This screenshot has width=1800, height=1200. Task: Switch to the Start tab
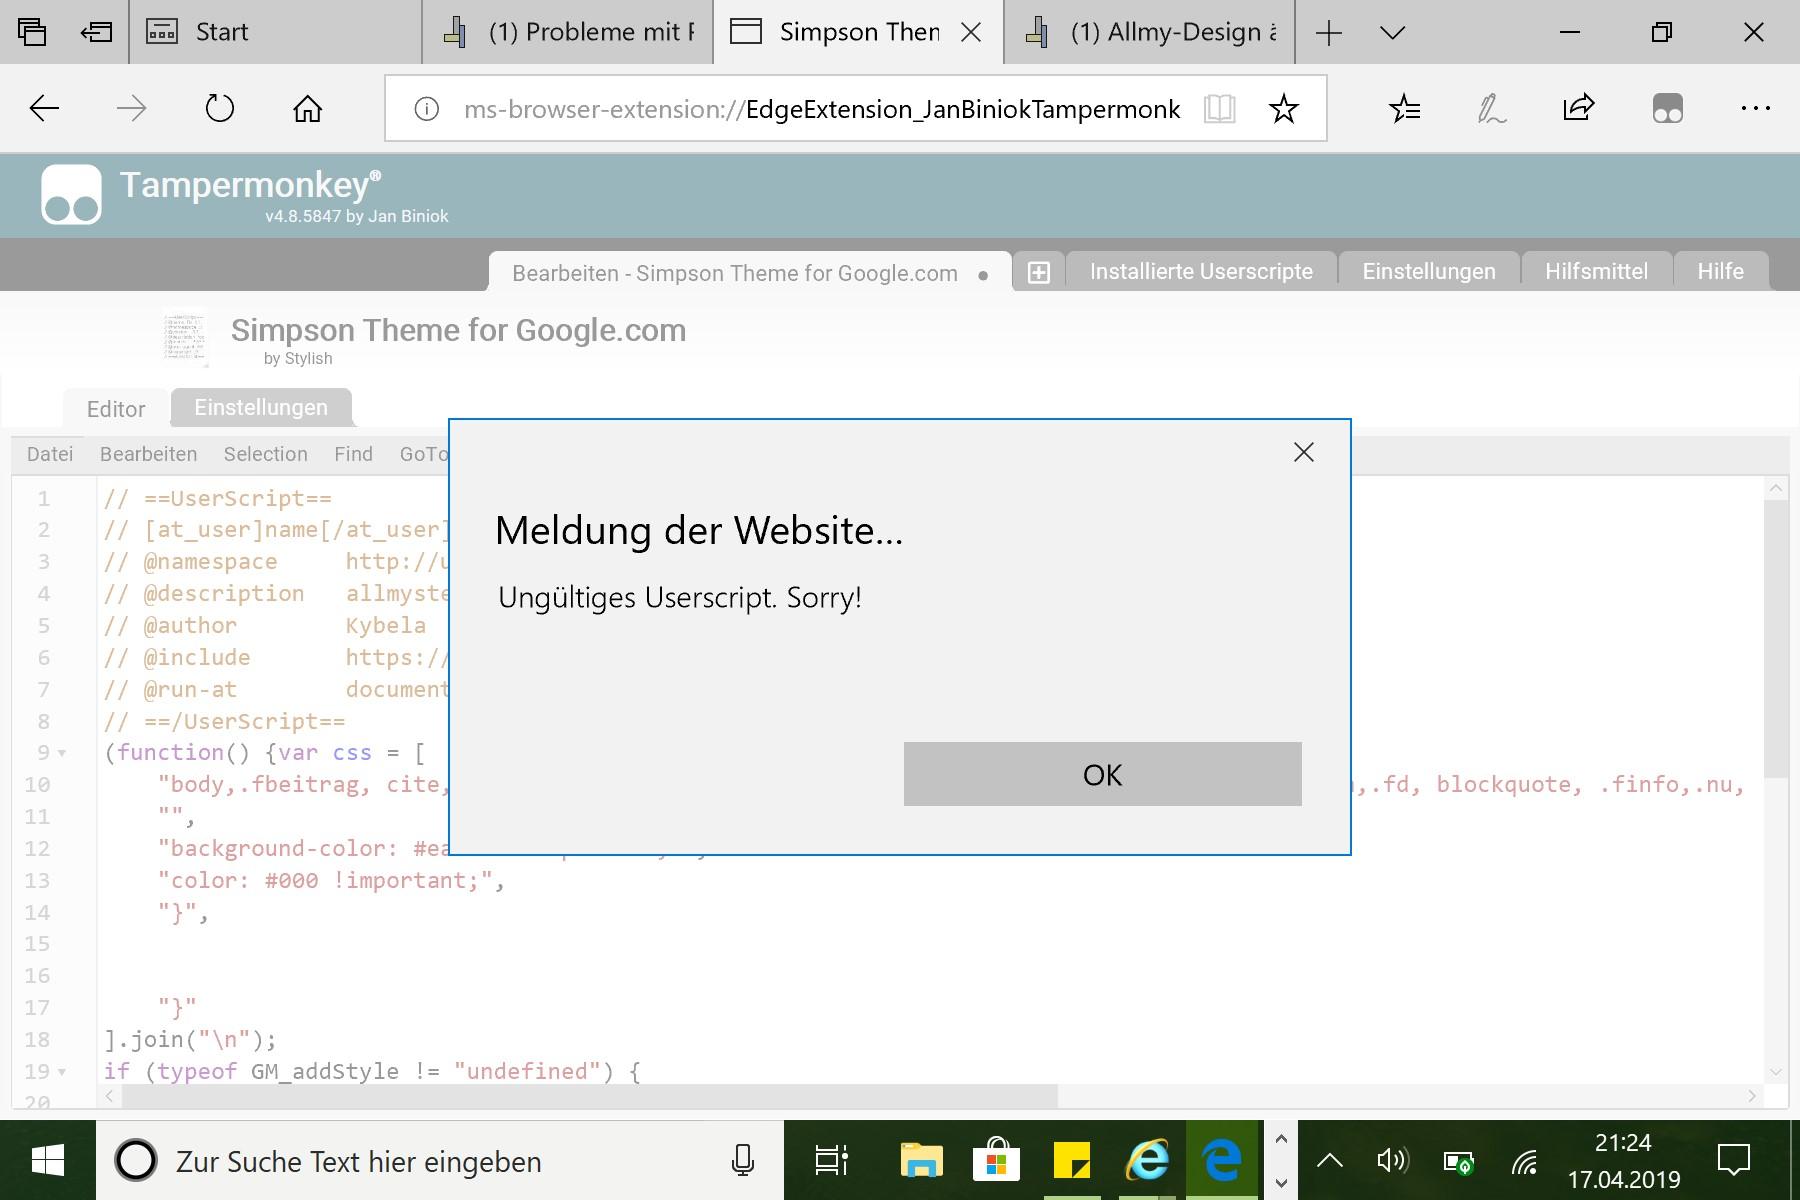pyautogui.click(x=275, y=32)
